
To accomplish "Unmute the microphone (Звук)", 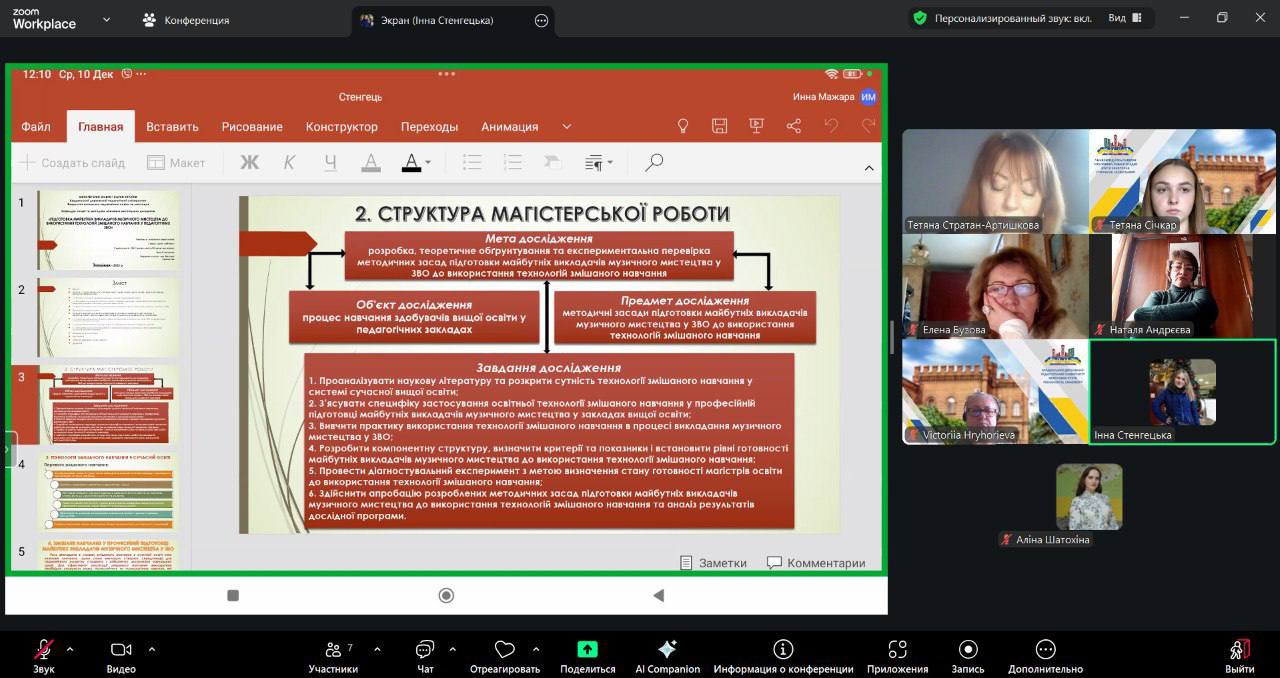I will (x=43, y=656).
